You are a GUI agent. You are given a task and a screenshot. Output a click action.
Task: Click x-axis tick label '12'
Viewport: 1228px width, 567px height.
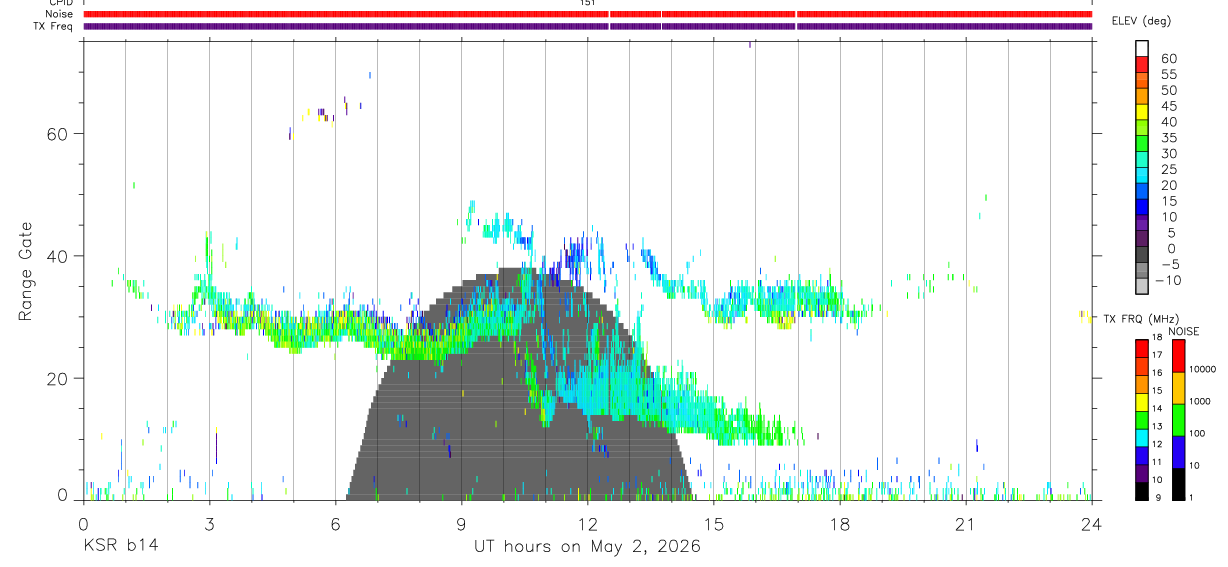[587, 523]
